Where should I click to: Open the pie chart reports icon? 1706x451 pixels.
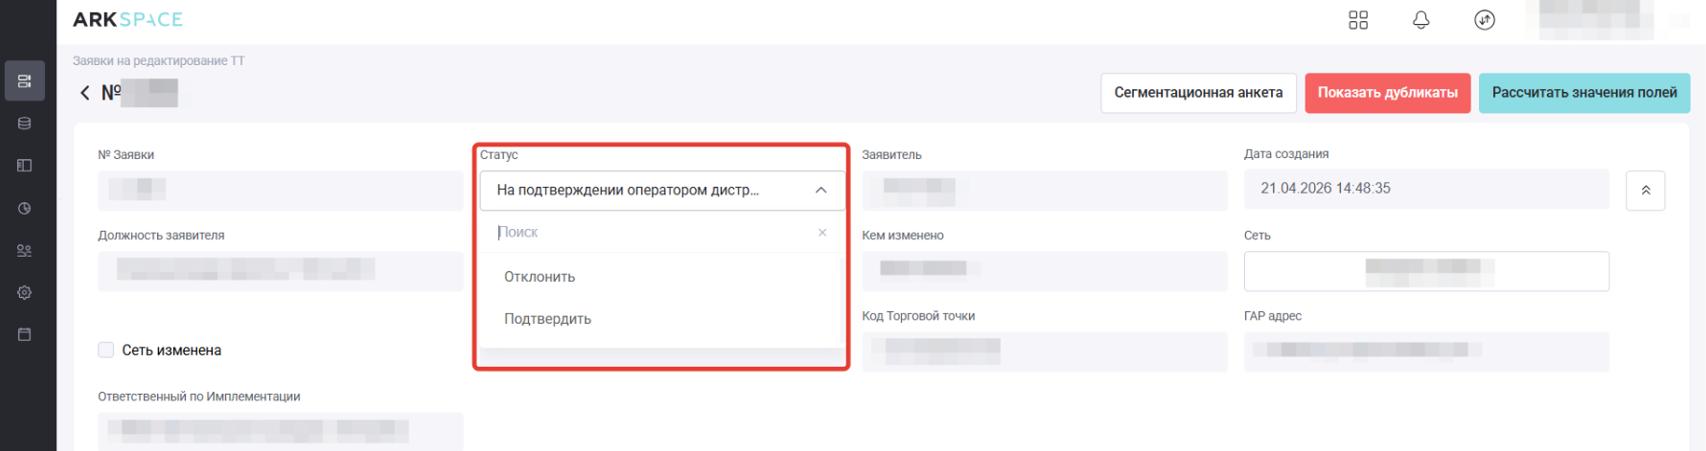tap(25, 208)
